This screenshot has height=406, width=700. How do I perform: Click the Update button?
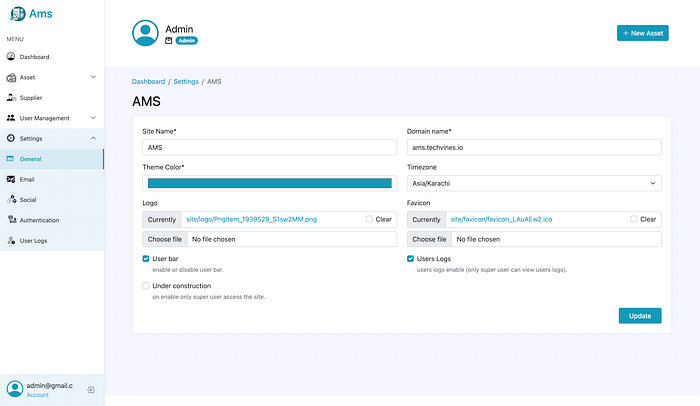(640, 316)
